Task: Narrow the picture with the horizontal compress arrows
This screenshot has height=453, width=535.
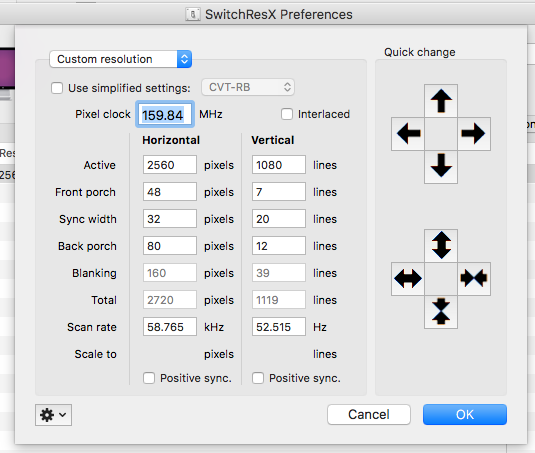Action: coord(474,278)
